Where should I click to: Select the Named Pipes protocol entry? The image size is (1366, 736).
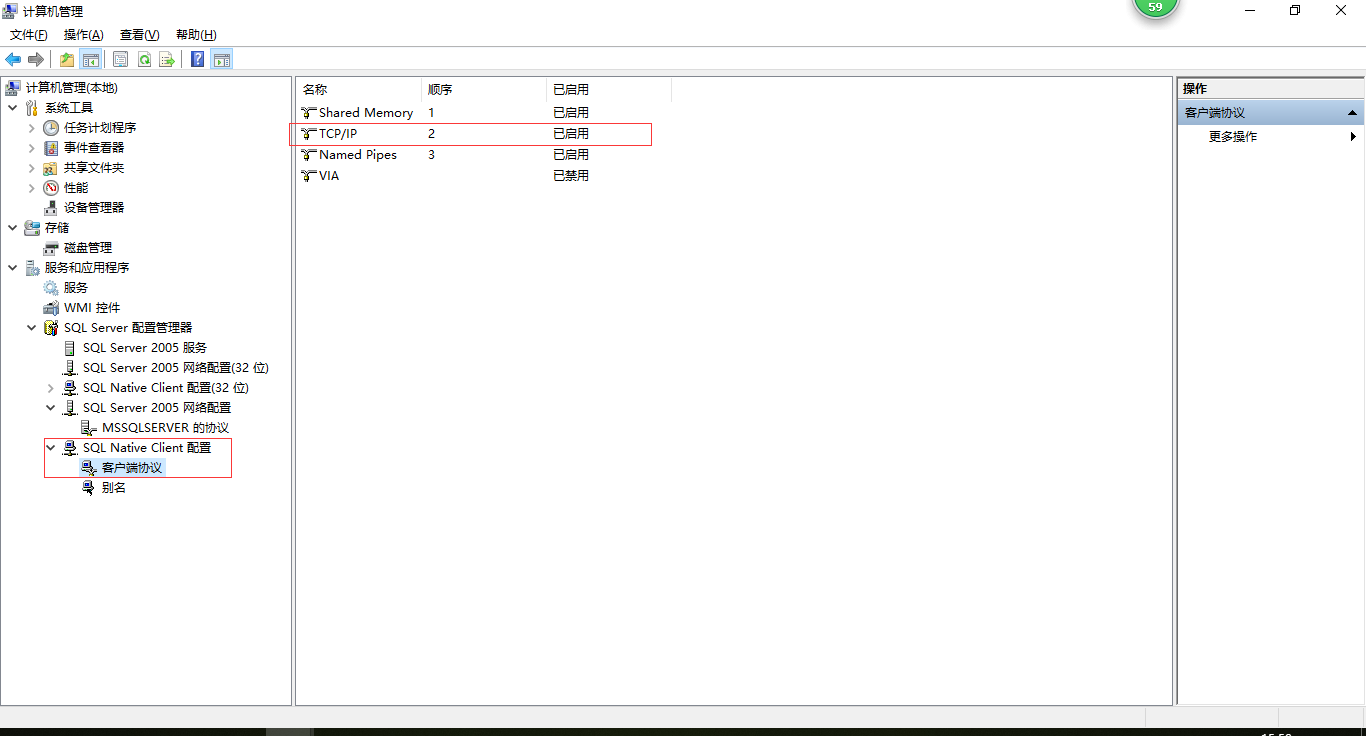(x=355, y=154)
